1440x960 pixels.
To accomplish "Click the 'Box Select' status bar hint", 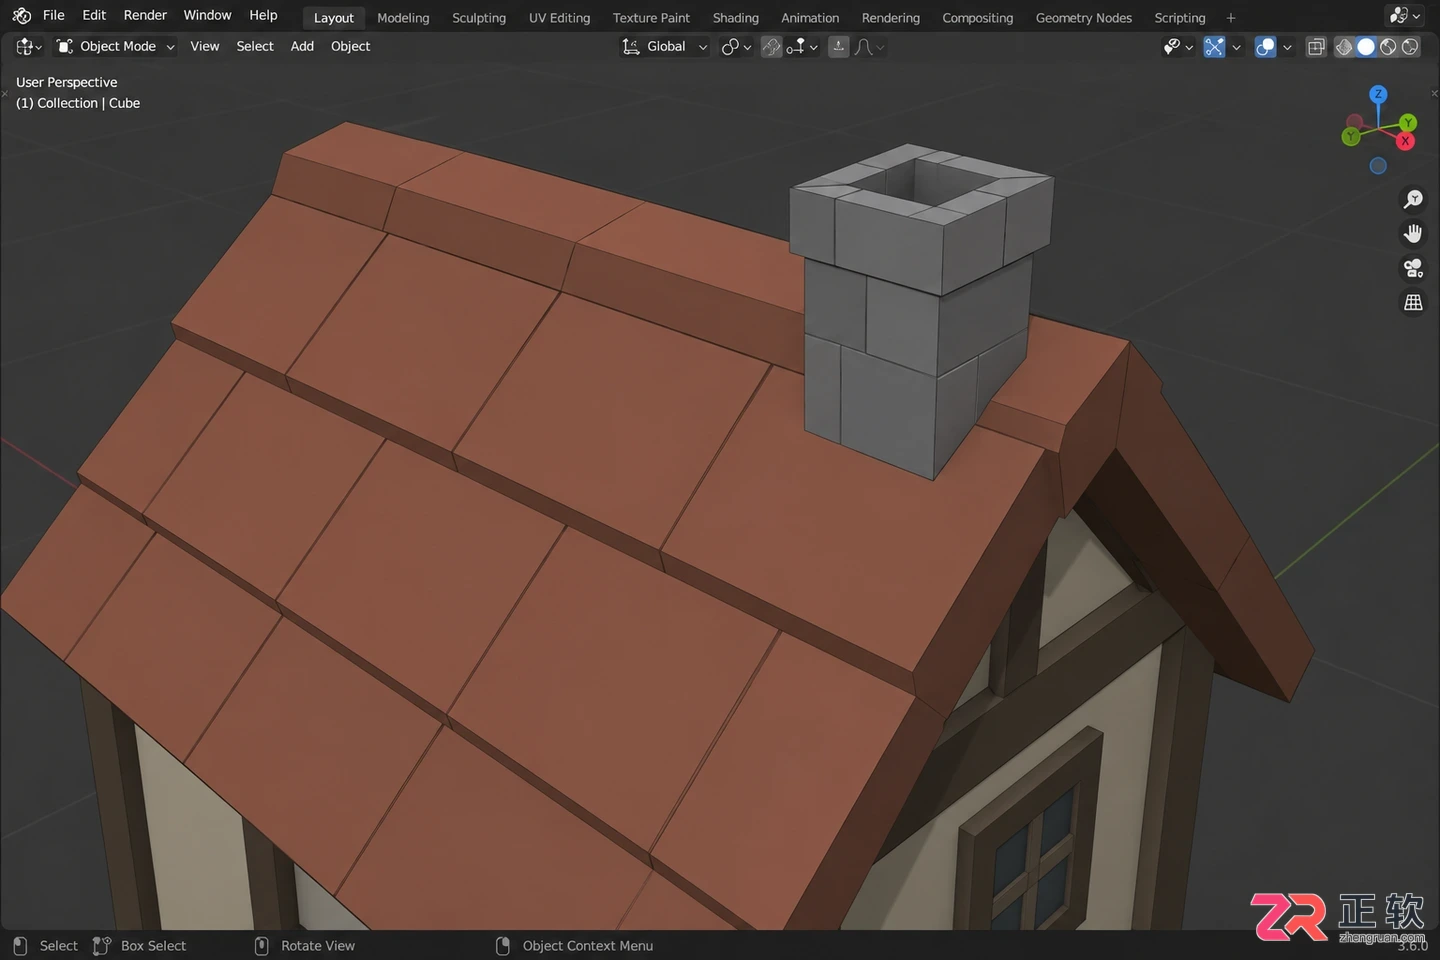I will [153, 945].
